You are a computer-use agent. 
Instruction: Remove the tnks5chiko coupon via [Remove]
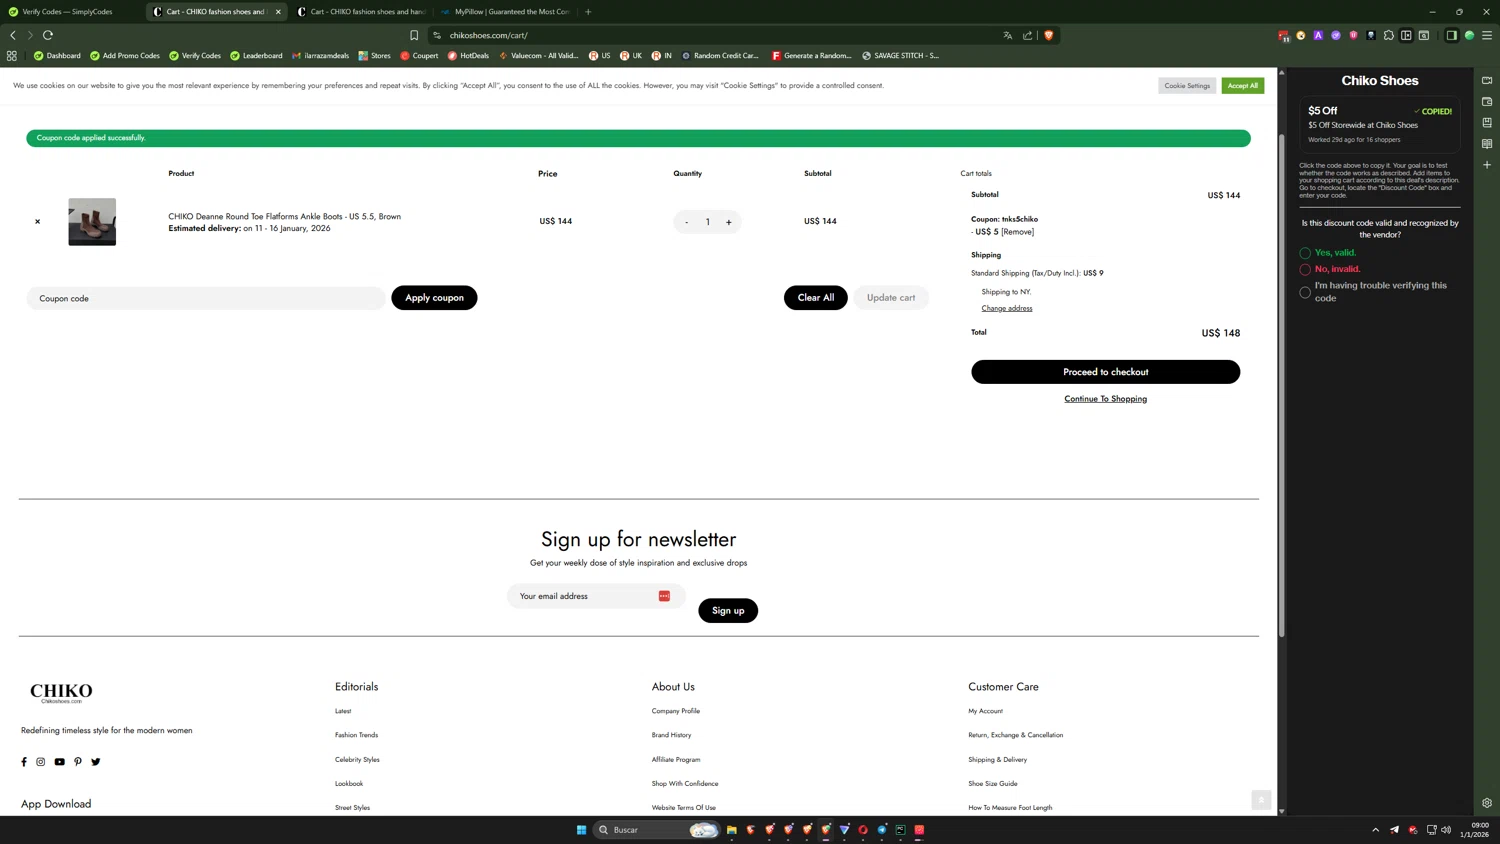[1018, 232]
